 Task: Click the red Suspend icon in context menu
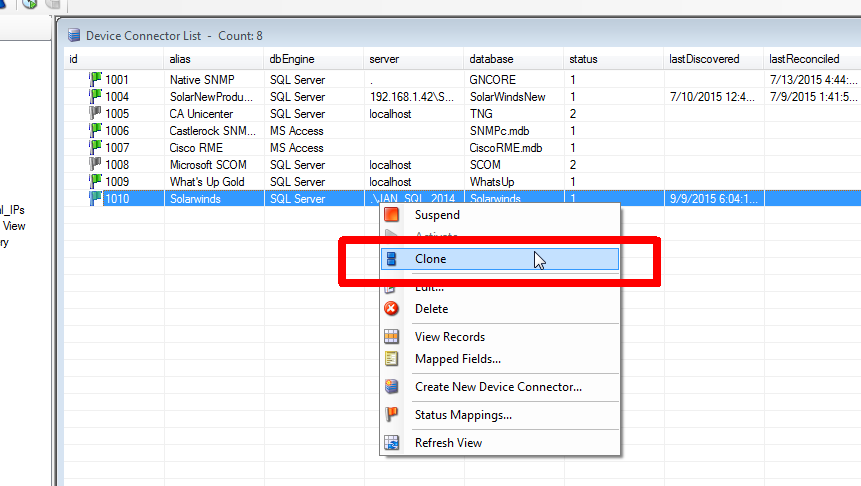click(x=392, y=215)
